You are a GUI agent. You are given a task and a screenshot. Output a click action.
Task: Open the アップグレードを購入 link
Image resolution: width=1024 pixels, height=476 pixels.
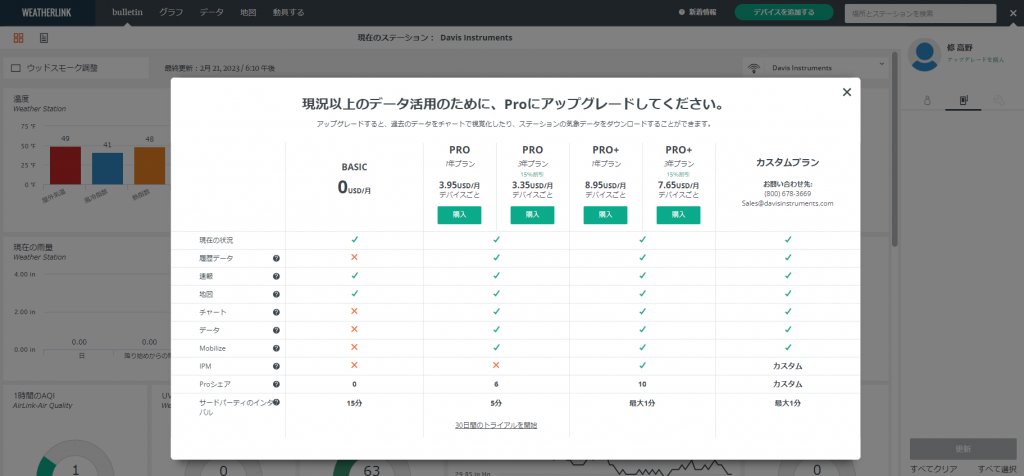click(x=976, y=59)
